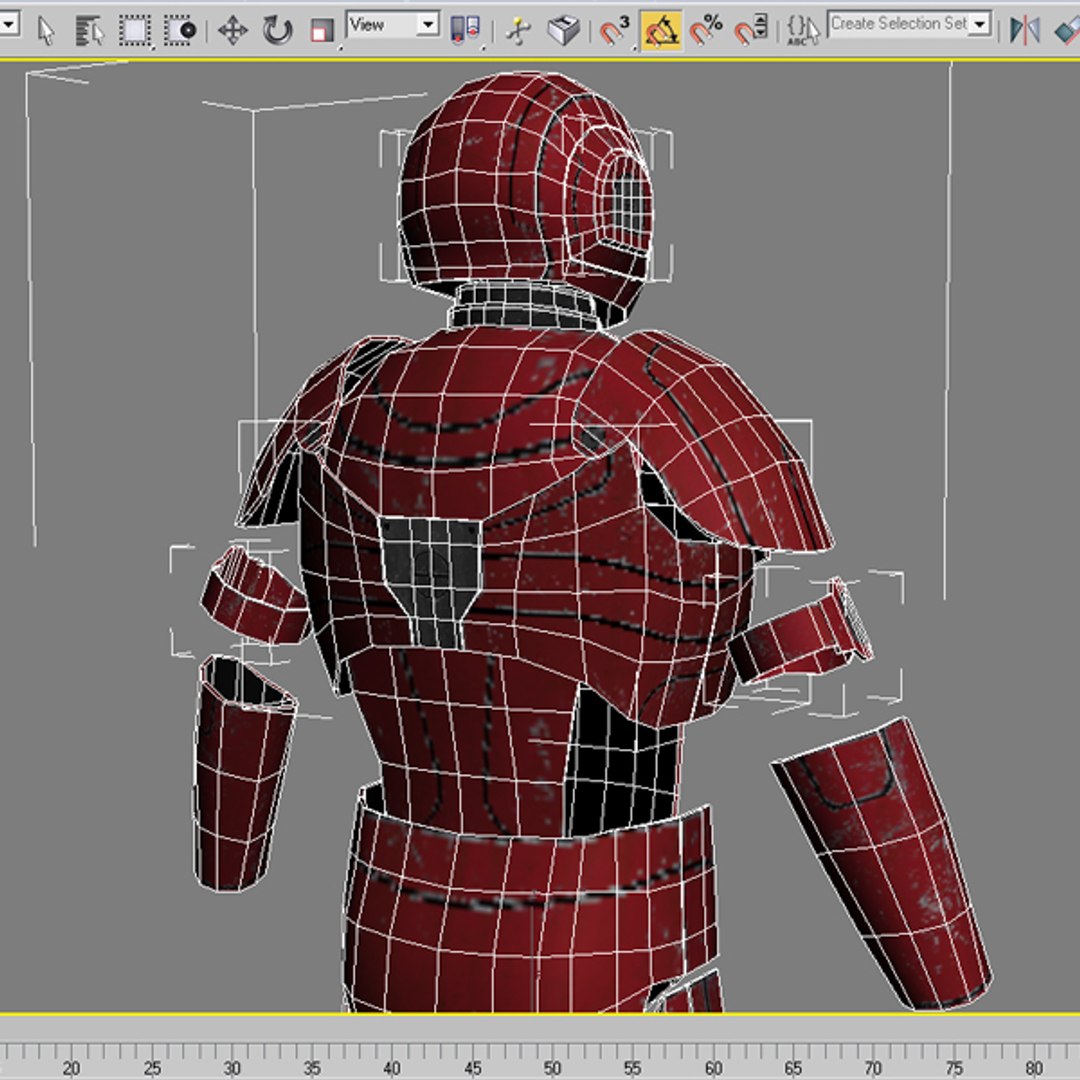Screen dimensions: 1080x1080
Task: Disable the highlighted Angle Snap toggle
Action: (x=661, y=31)
